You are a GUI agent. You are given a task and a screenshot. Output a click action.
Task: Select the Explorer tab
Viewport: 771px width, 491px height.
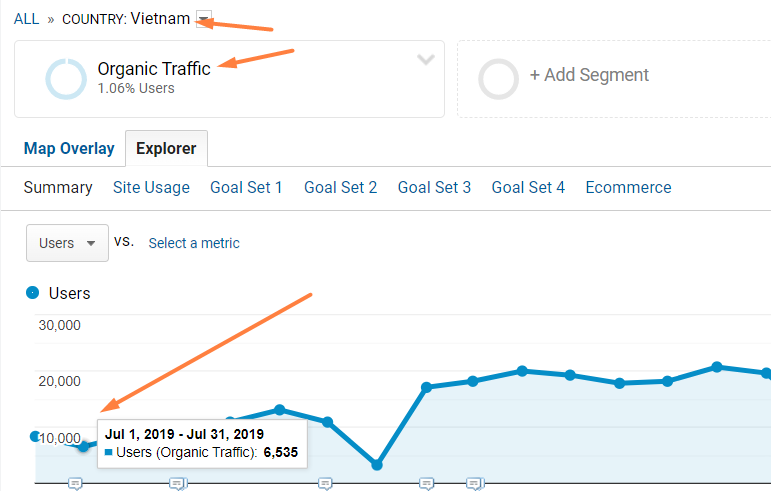pos(166,148)
